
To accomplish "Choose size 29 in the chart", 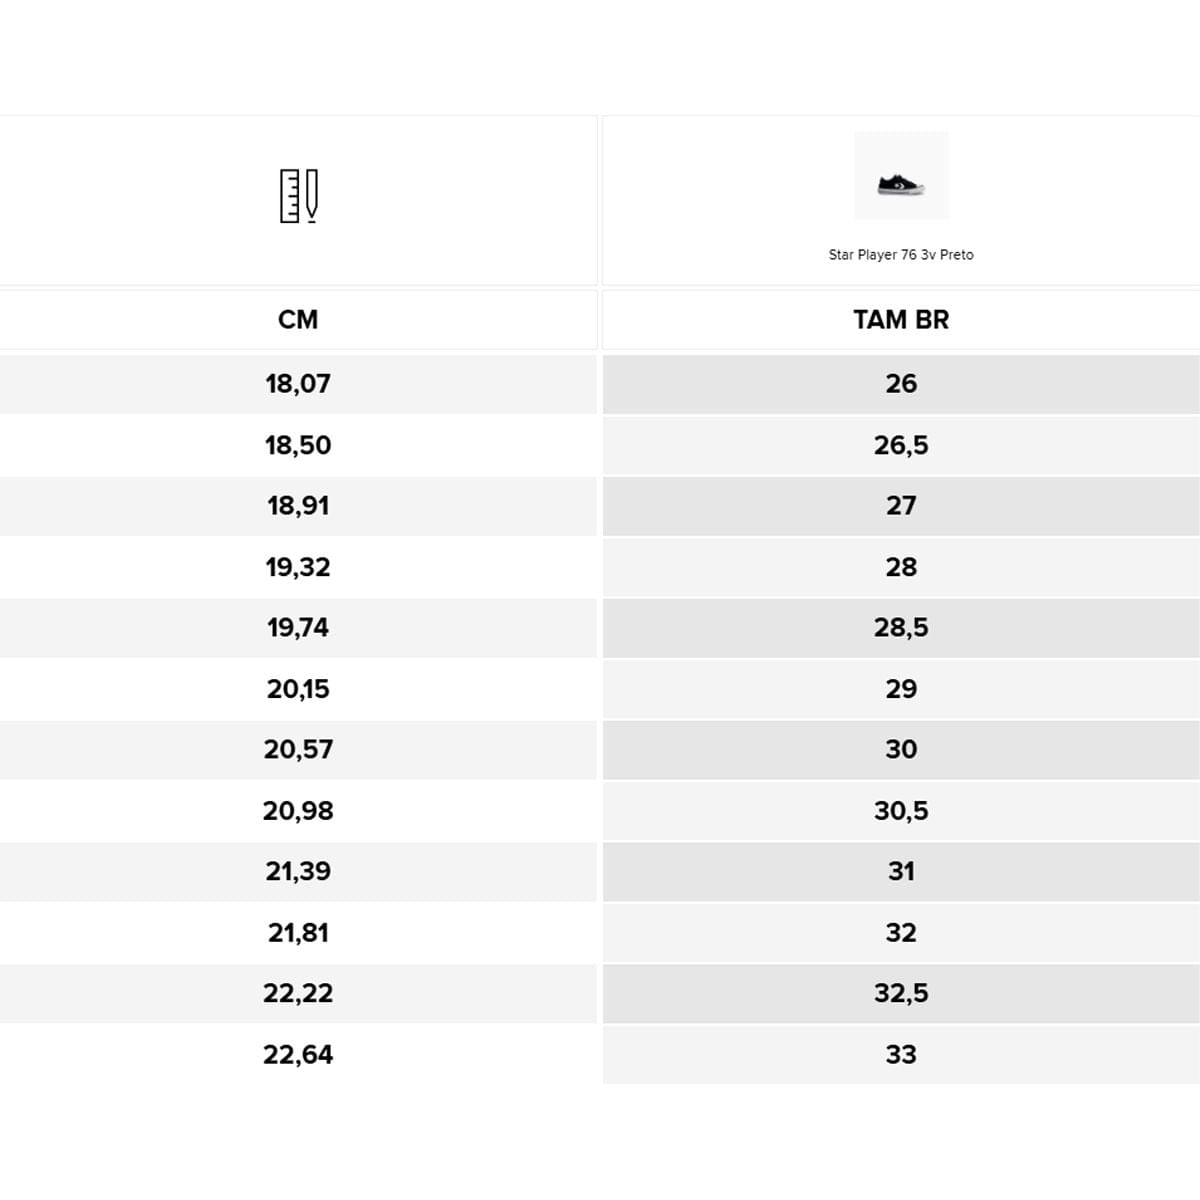I will [901, 689].
